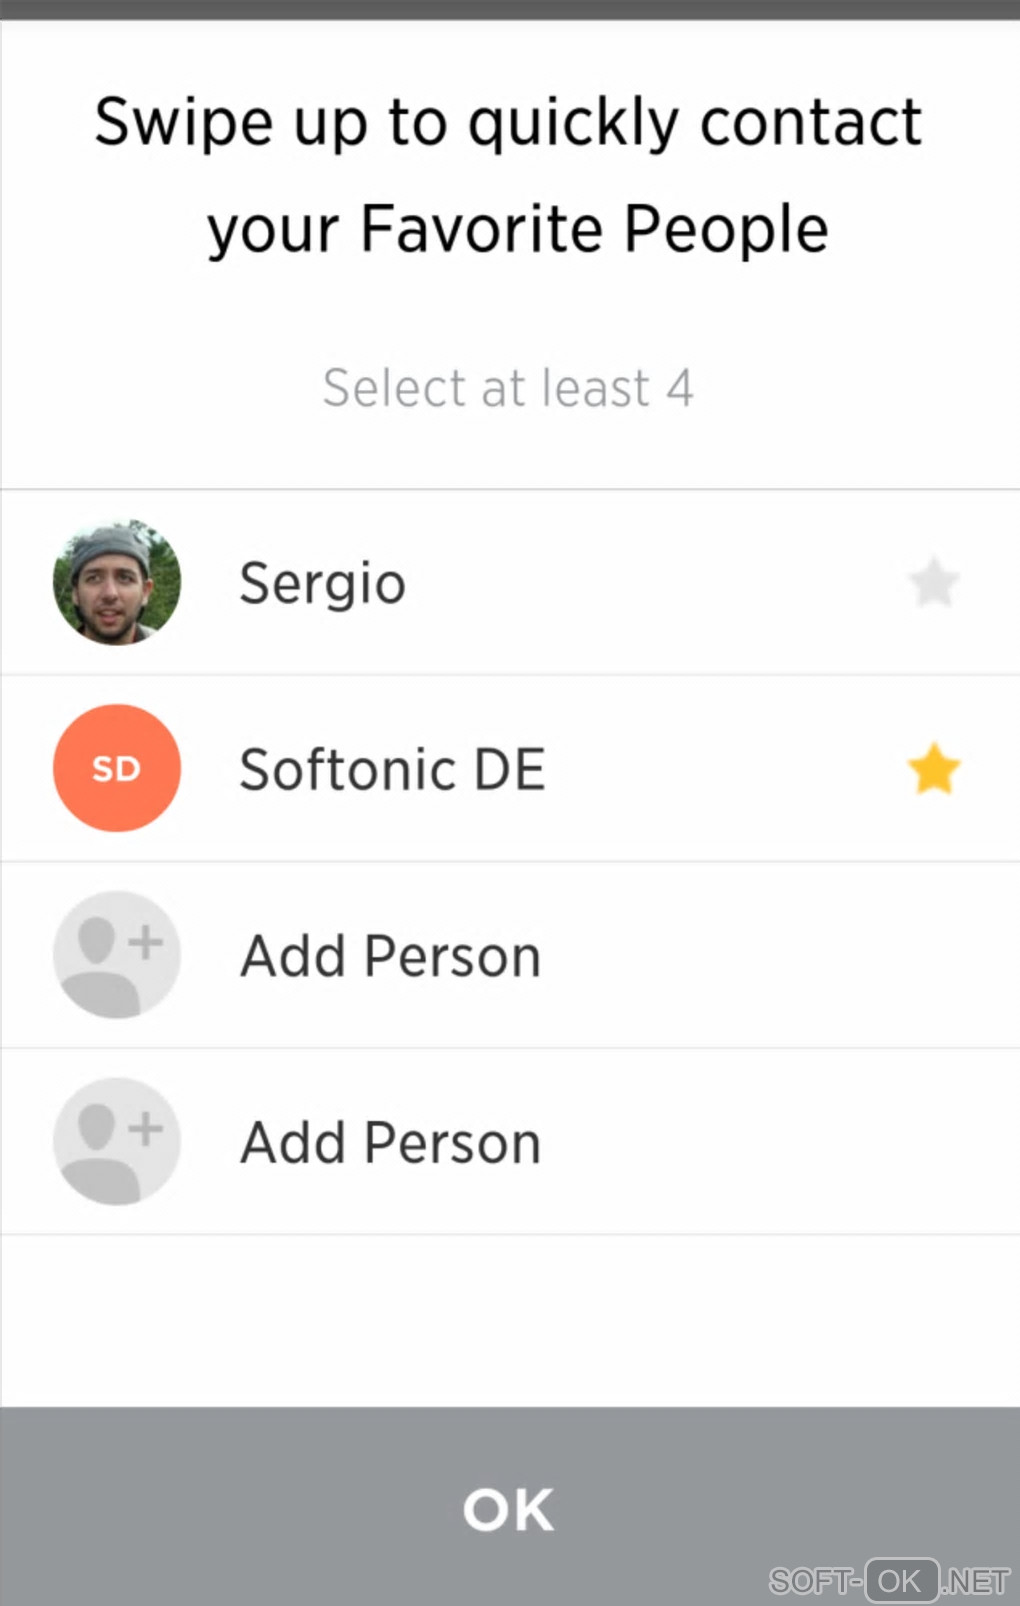
Task: Tap the 'Select at least 4' hint
Action: (x=508, y=388)
